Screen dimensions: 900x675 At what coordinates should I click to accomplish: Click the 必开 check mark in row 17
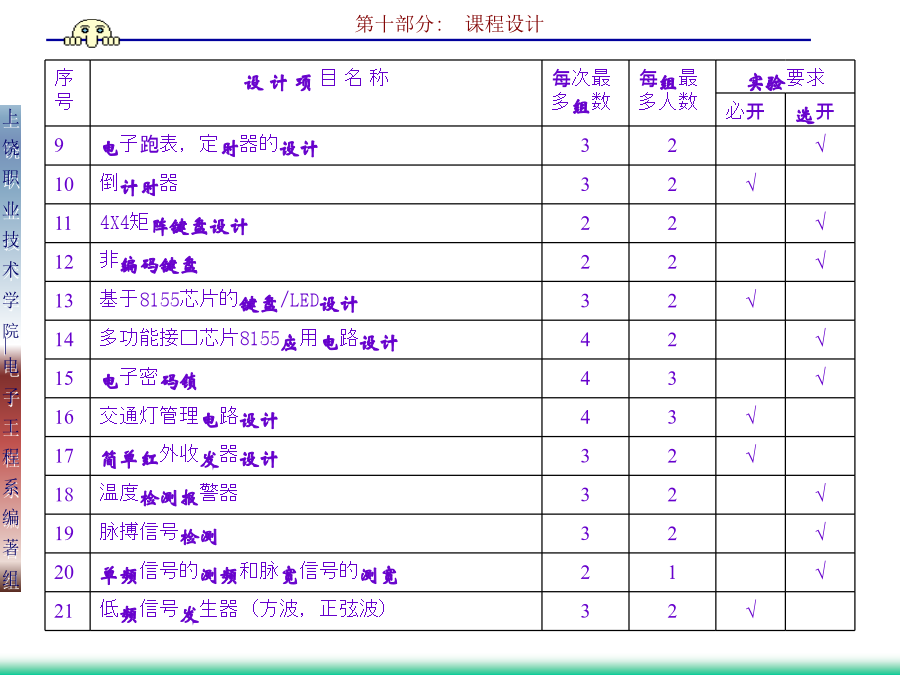pyautogui.click(x=751, y=454)
